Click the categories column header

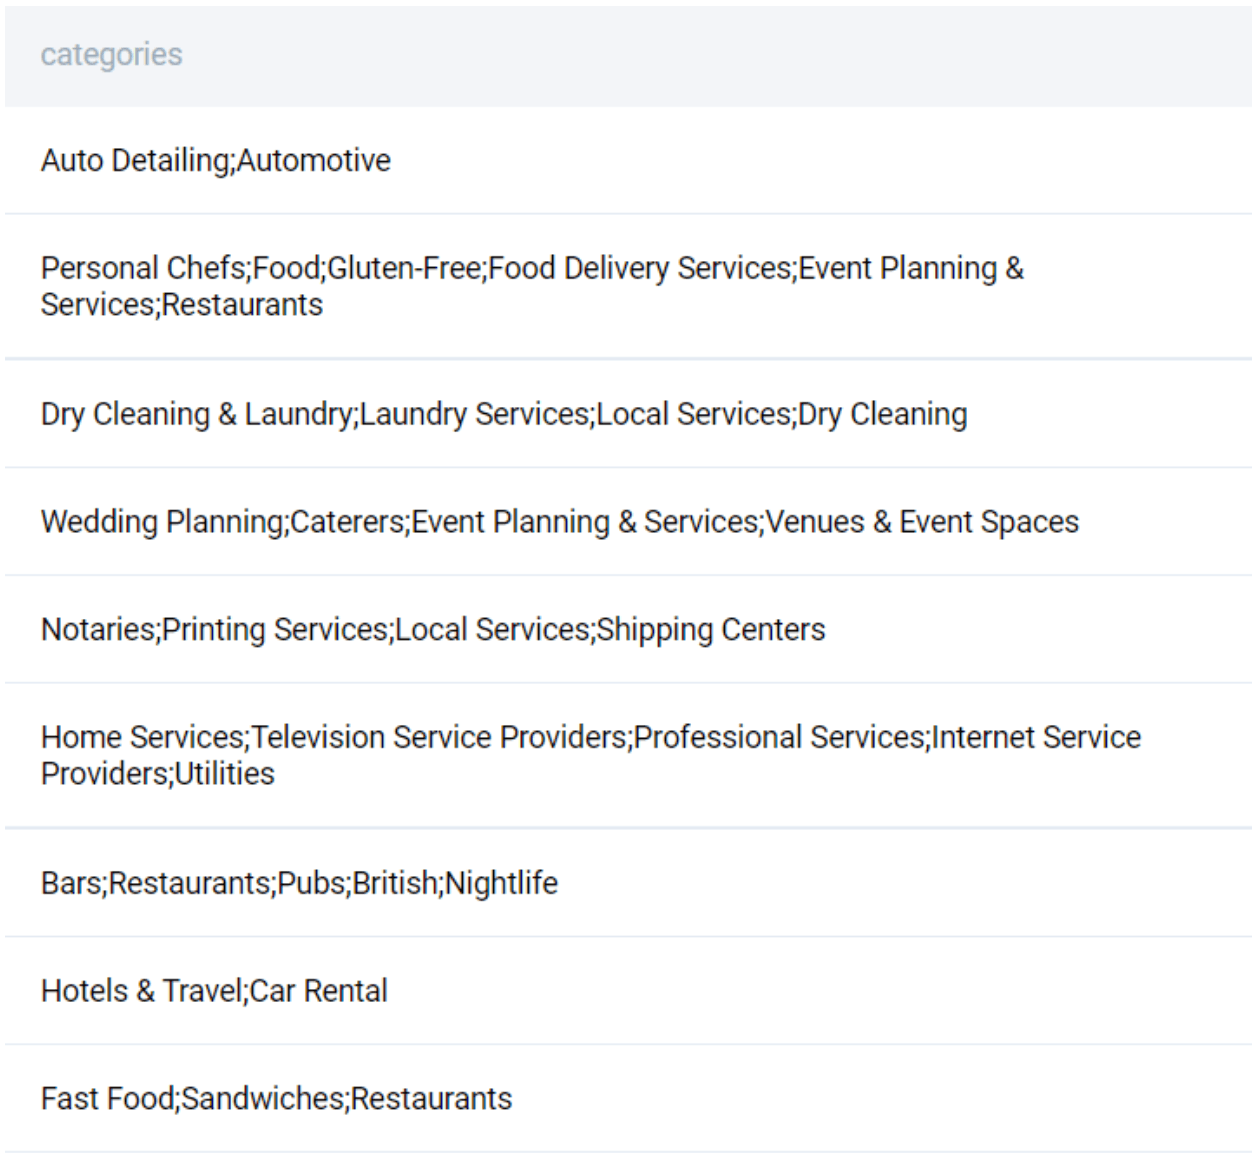point(112,55)
